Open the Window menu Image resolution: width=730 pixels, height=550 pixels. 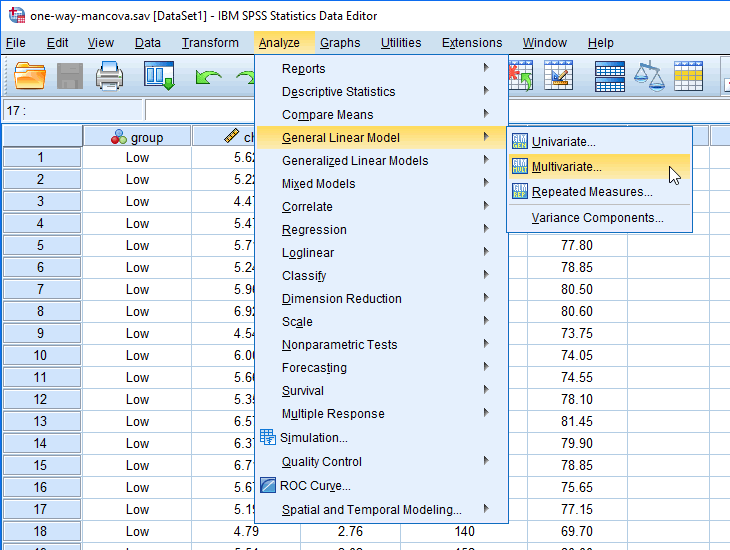[x=544, y=43]
